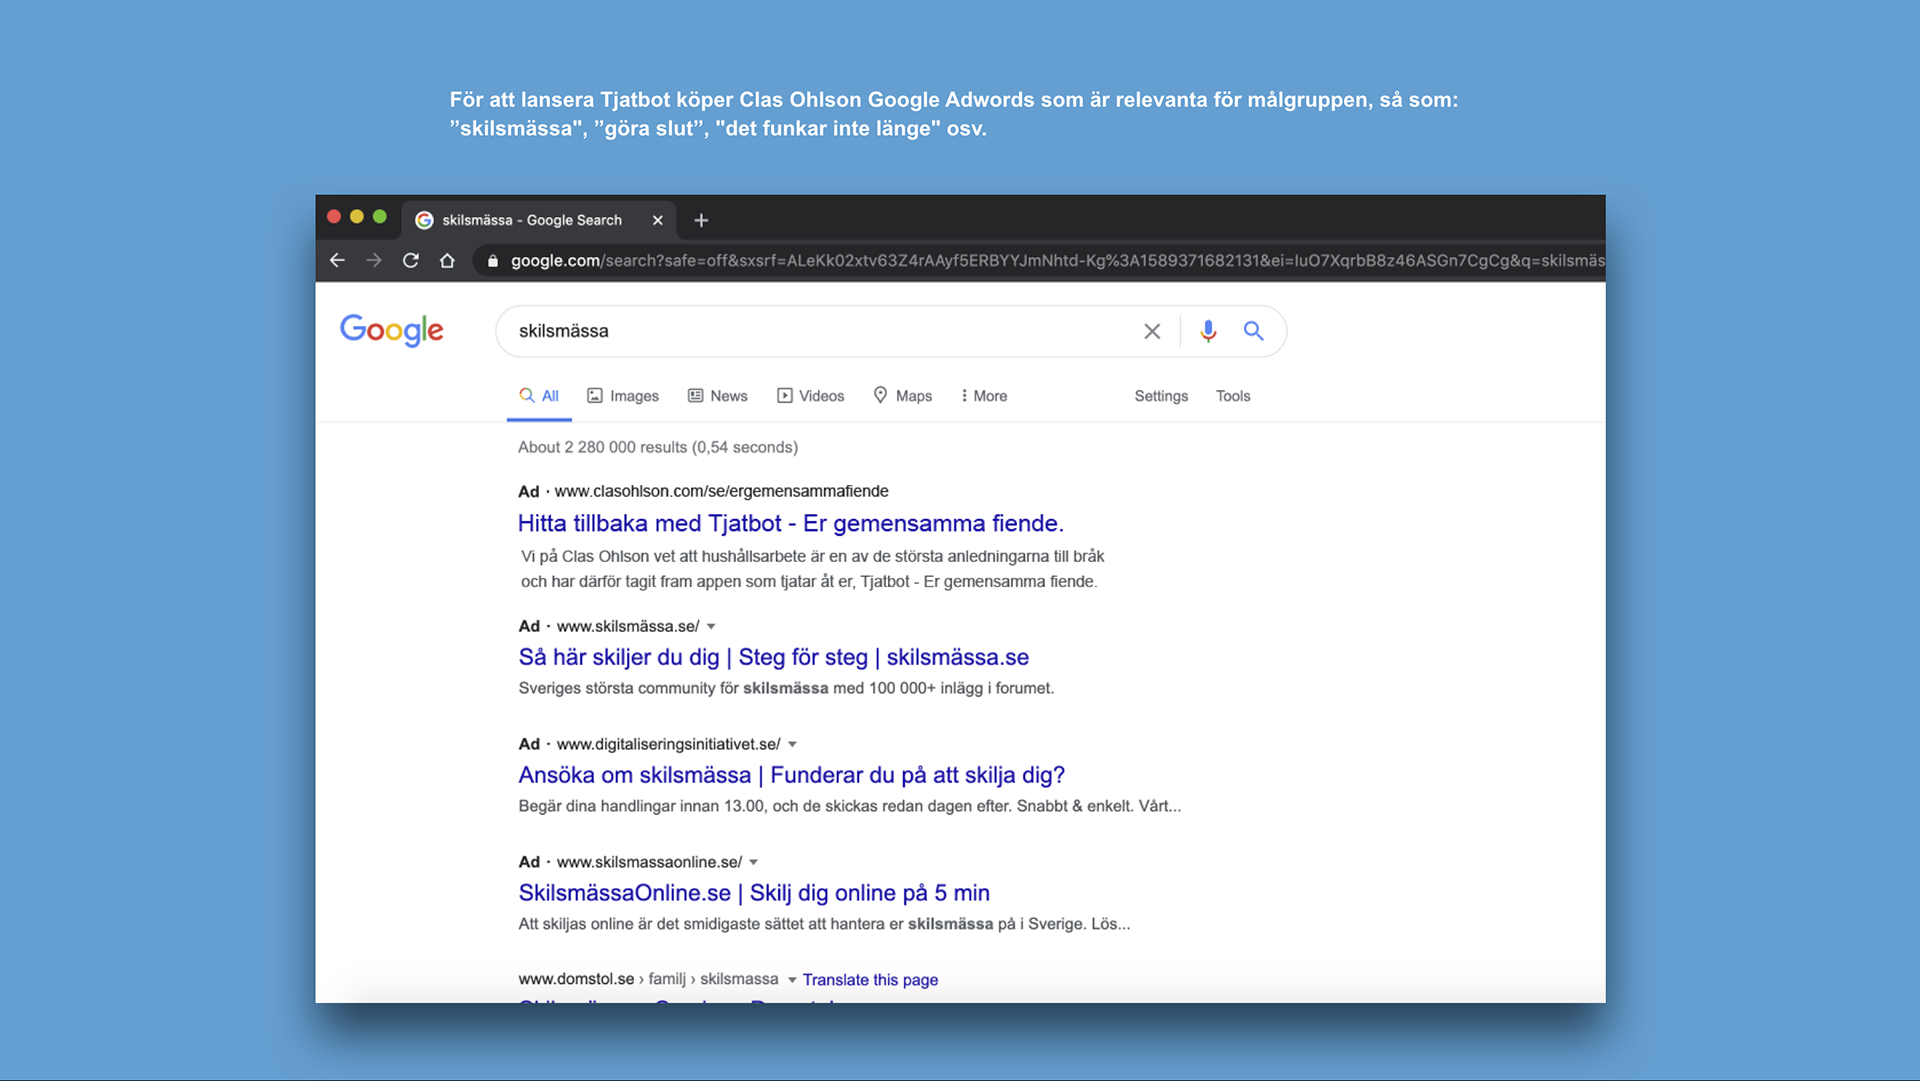The width and height of the screenshot is (1920, 1081).
Task: Expand dropdown arrow beside www.skilsmässa.se/
Action: [711, 627]
